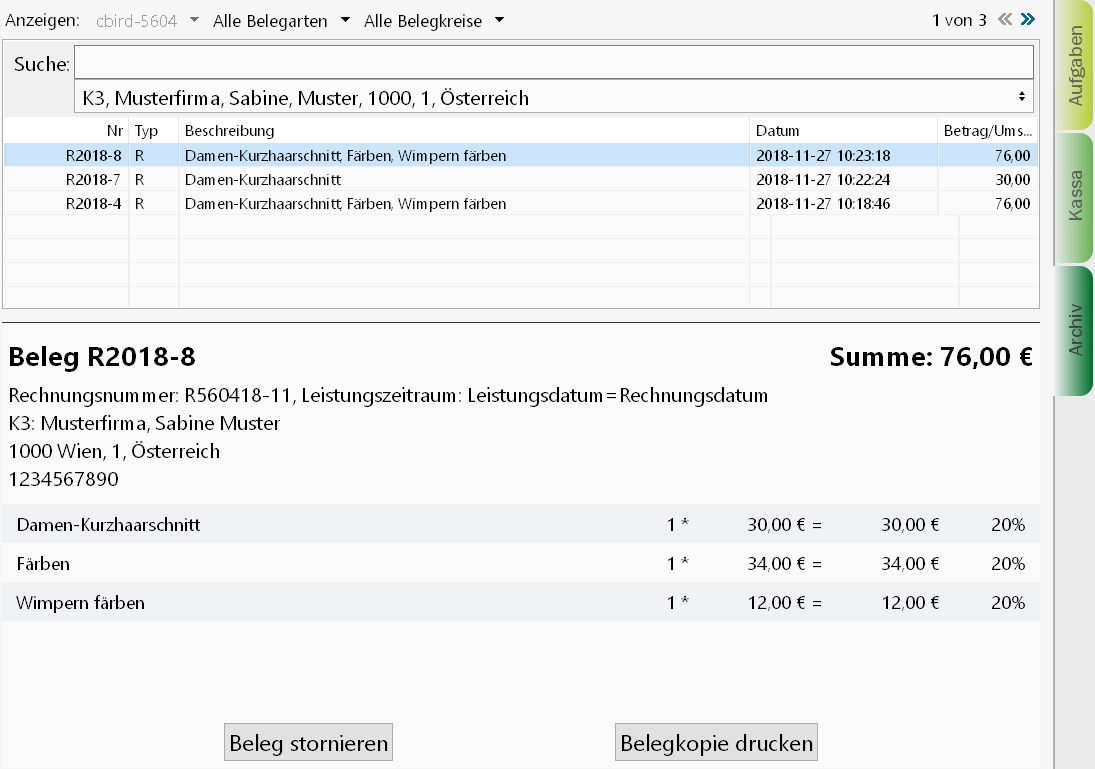Switch to the Kassa tab
Image resolution: width=1095 pixels, height=769 pixels.
[x=1075, y=196]
